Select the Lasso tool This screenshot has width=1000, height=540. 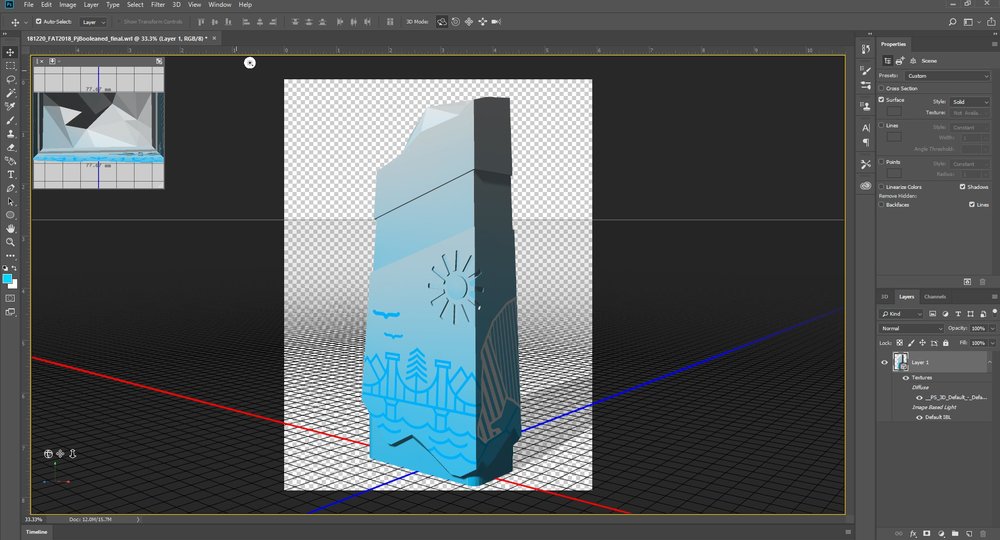coord(10,79)
